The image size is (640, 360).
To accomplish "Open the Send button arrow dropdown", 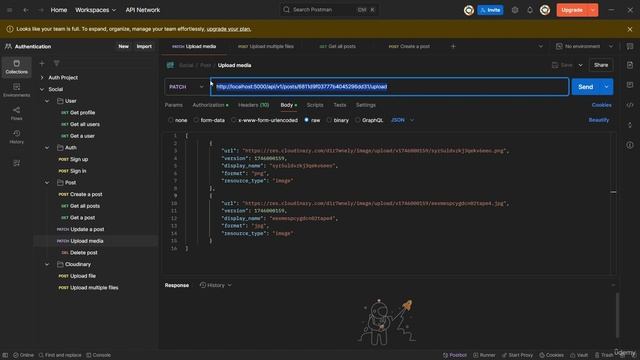I will click(x=607, y=87).
